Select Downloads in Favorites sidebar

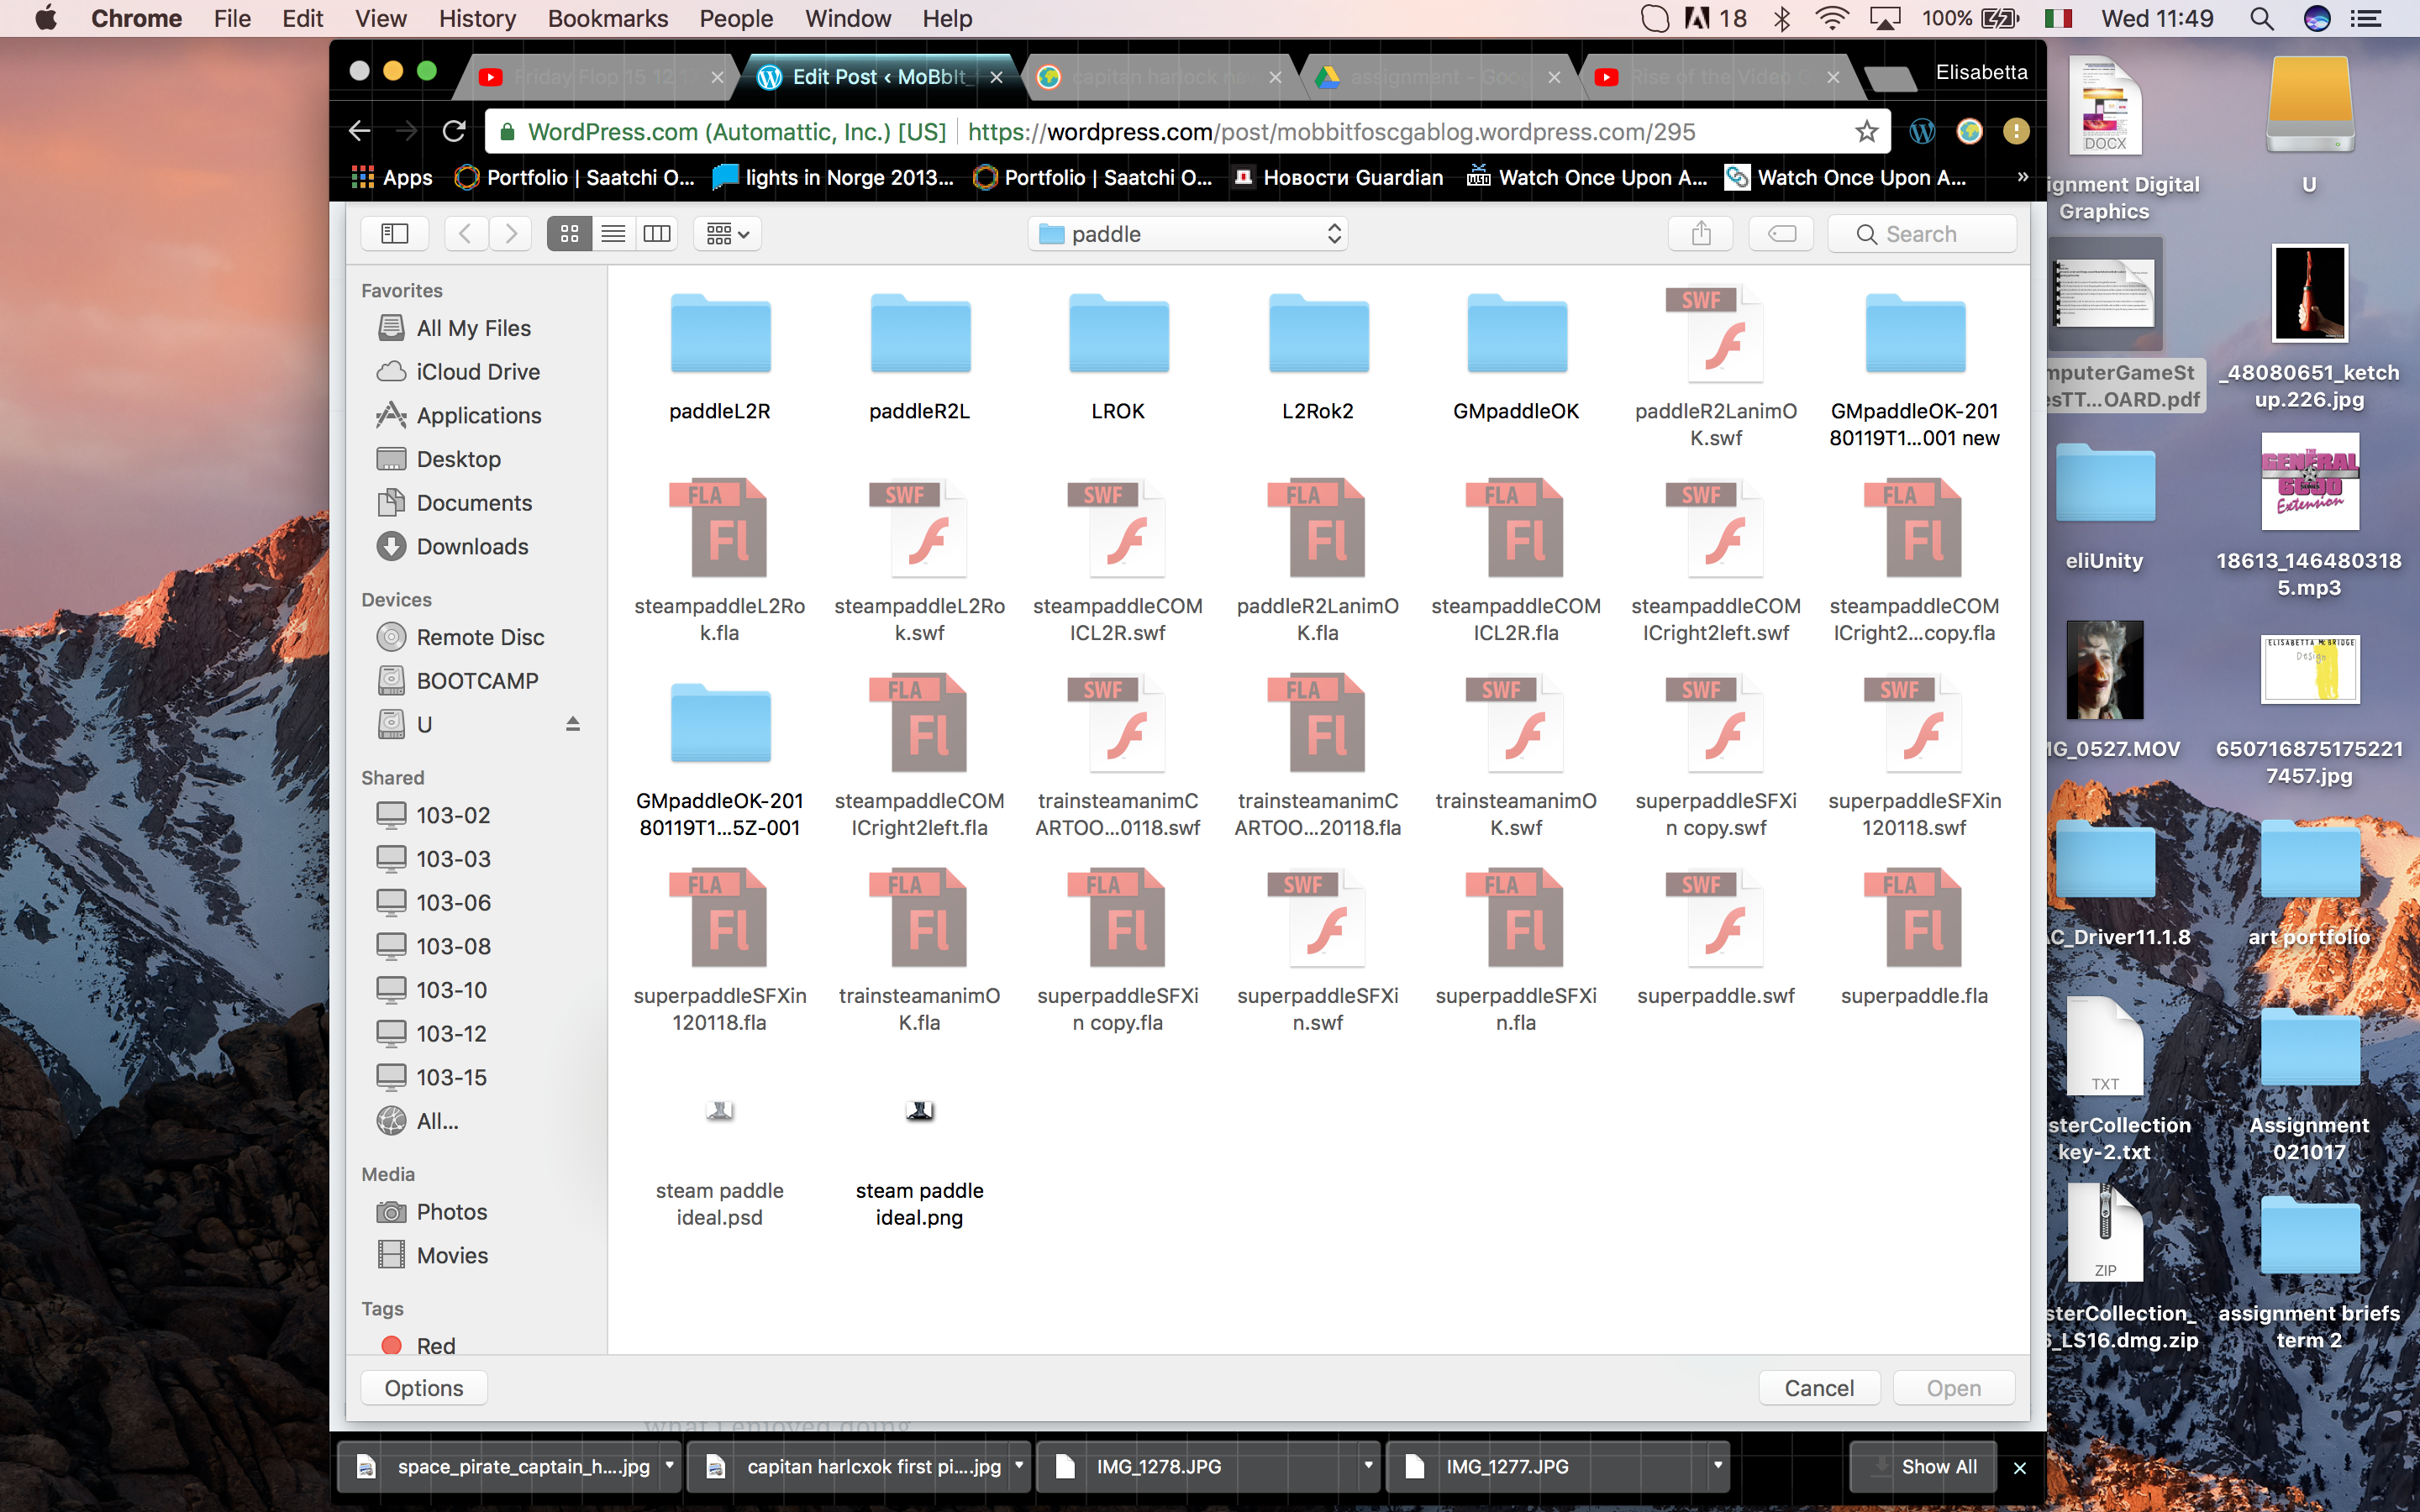point(472,546)
